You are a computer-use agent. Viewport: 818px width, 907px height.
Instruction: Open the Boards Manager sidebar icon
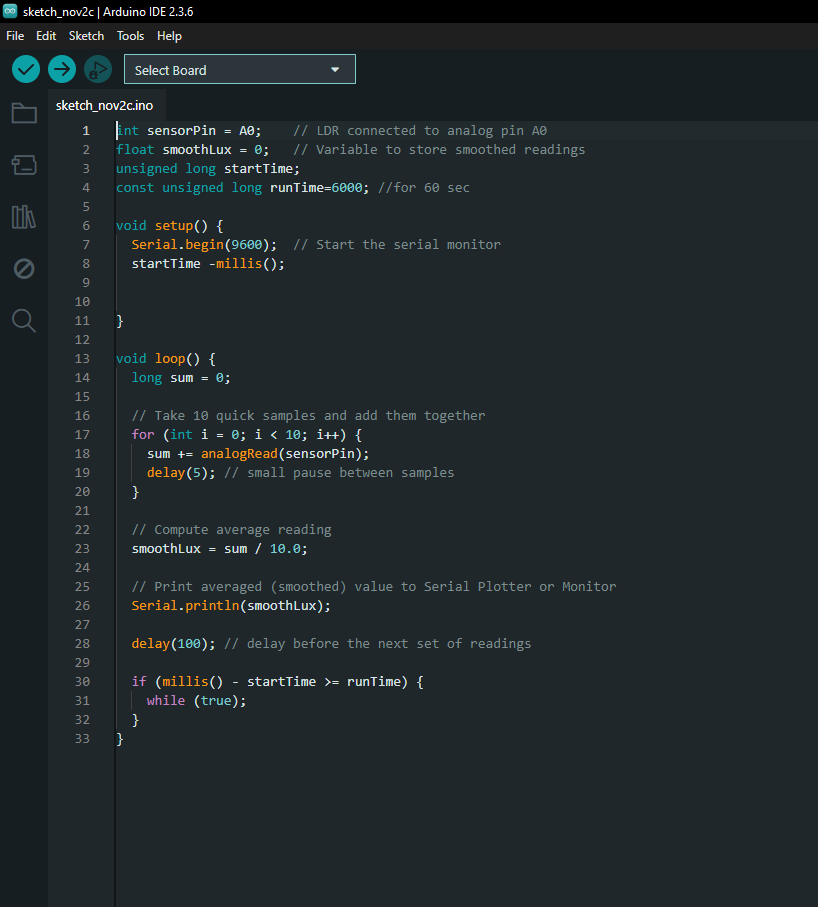point(24,165)
